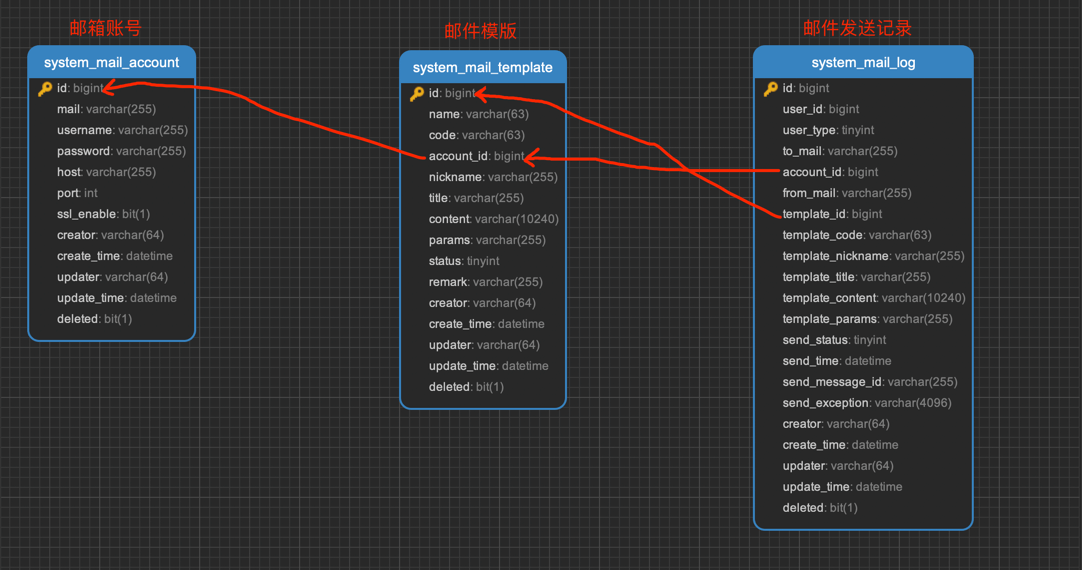Click the send_message_id column row

(869, 382)
